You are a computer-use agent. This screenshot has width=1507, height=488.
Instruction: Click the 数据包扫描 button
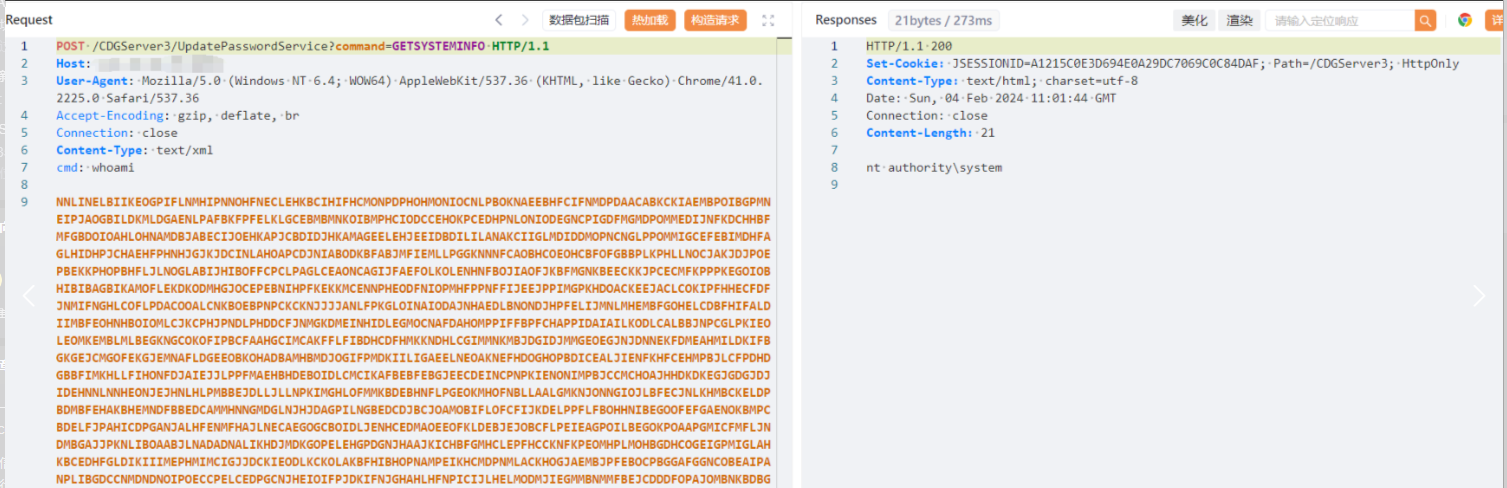pos(579,20)
